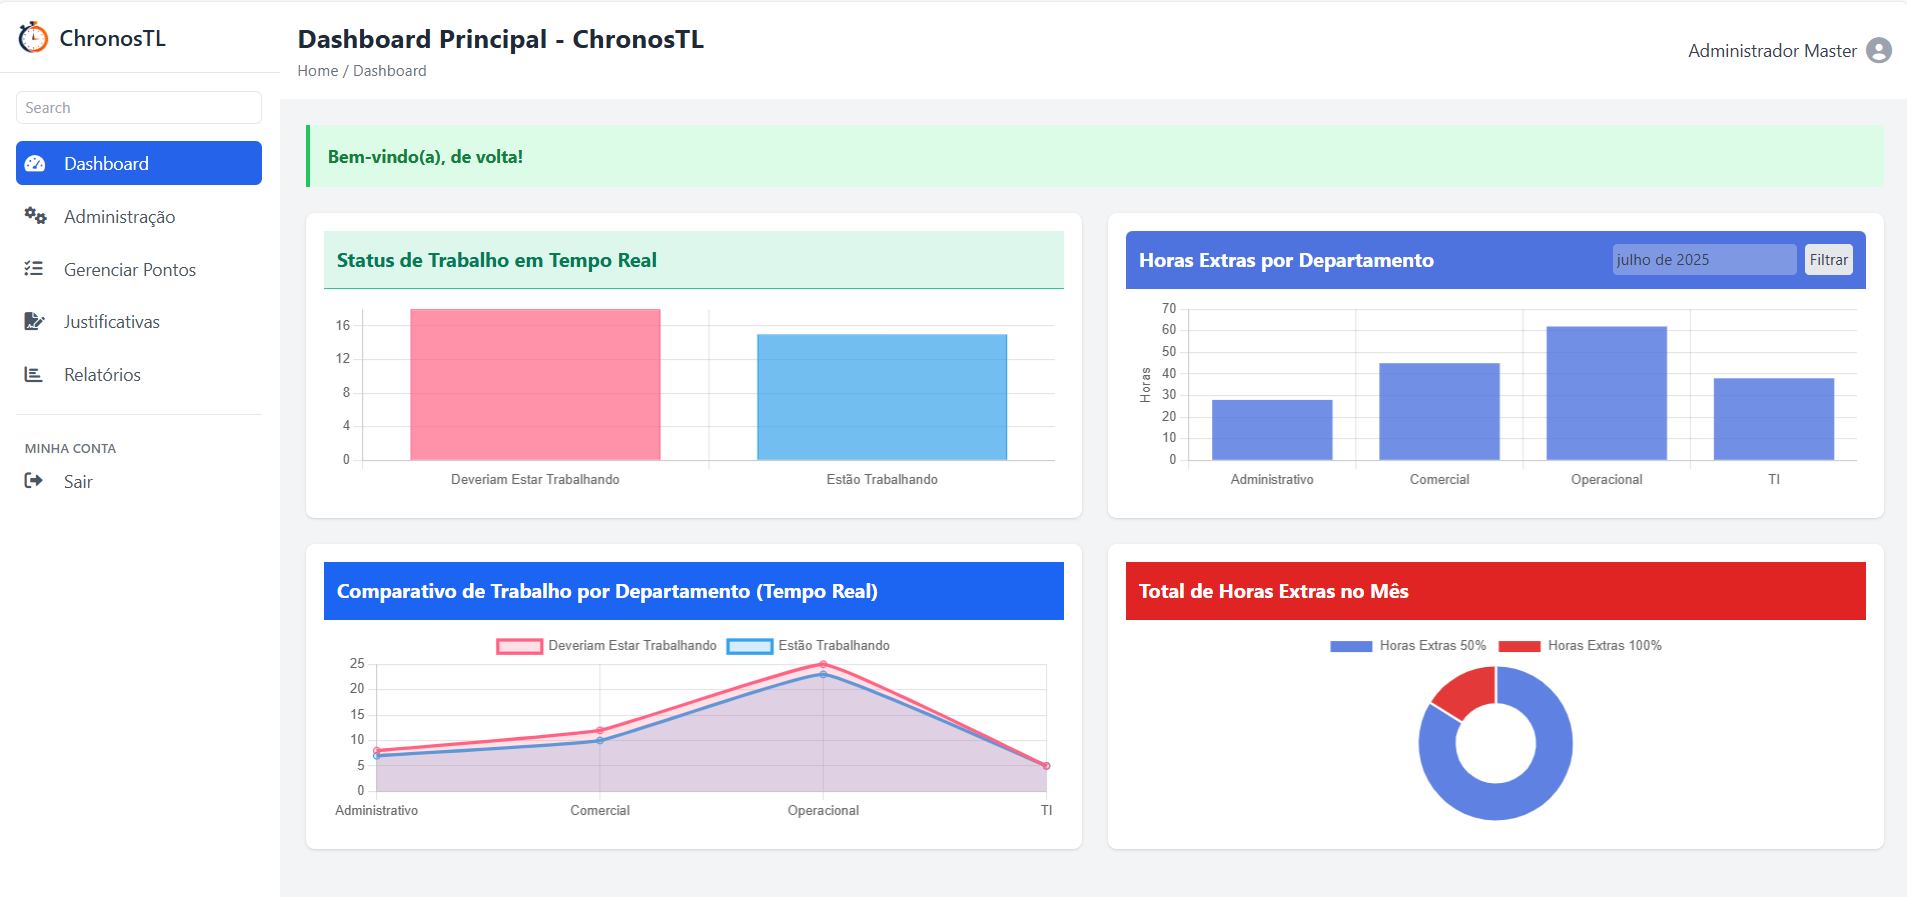
Task: Click the Sair logout arrow icon
Action: click(x=34, y=481)
